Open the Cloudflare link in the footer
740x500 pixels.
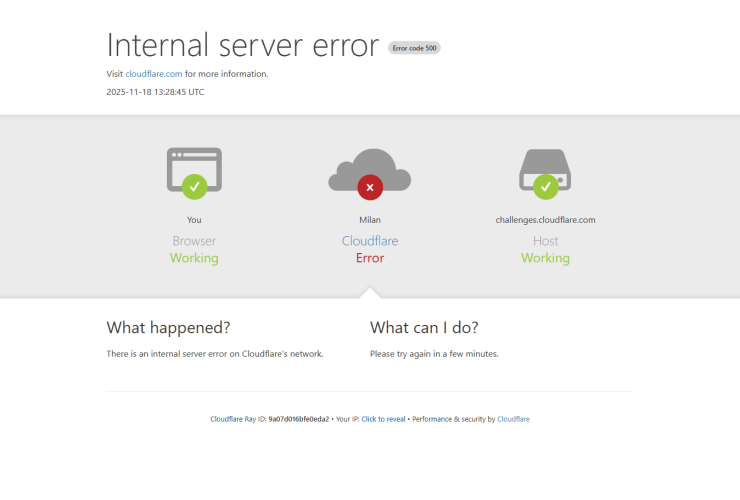tap(513, 419)
